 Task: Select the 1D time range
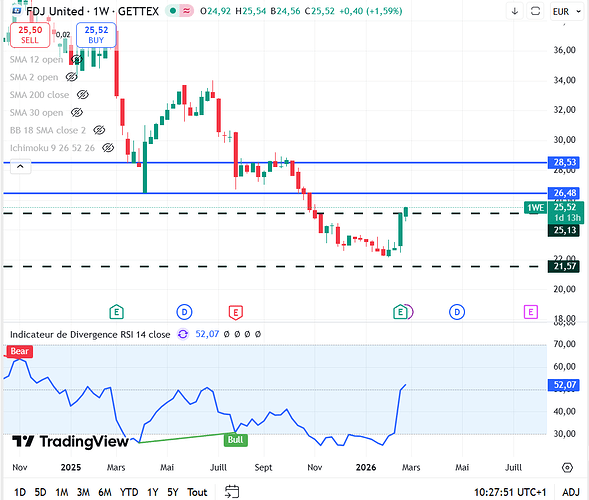coord(20,492)
